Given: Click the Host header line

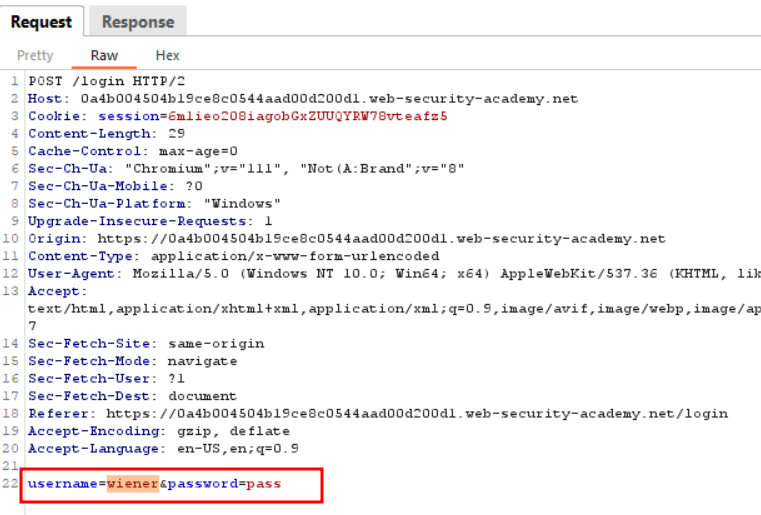Looking at the screenshot, I should point(303,99).
